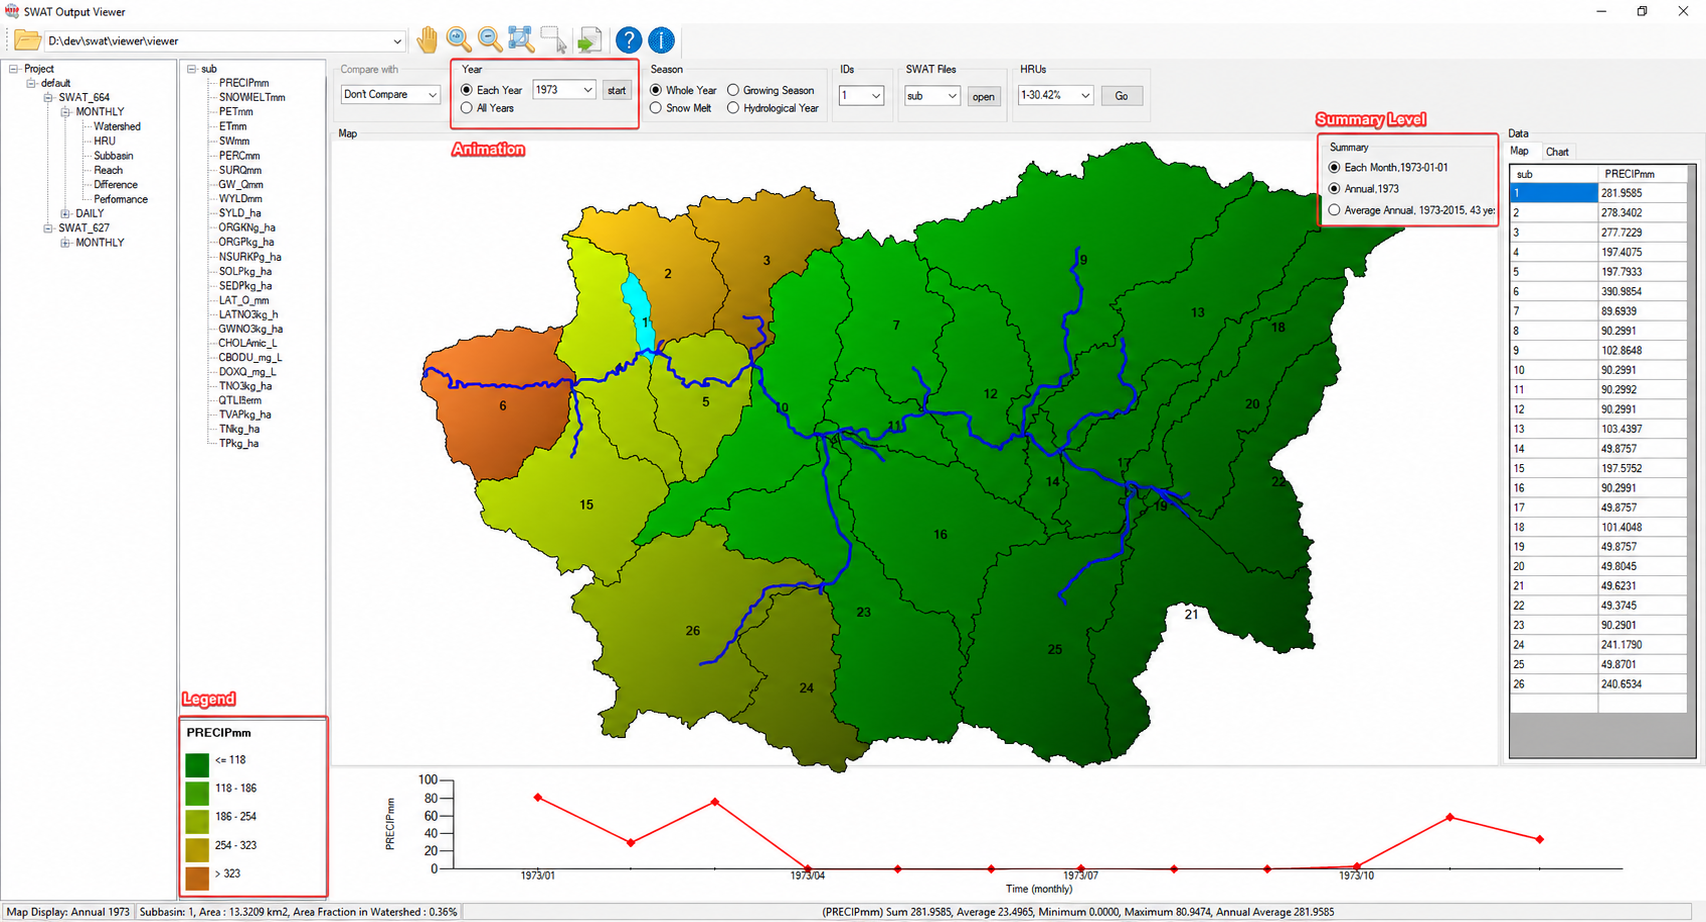Collapse the SWAT_664 tree node
1706x922 pixels.
click(x=48, y=98)
